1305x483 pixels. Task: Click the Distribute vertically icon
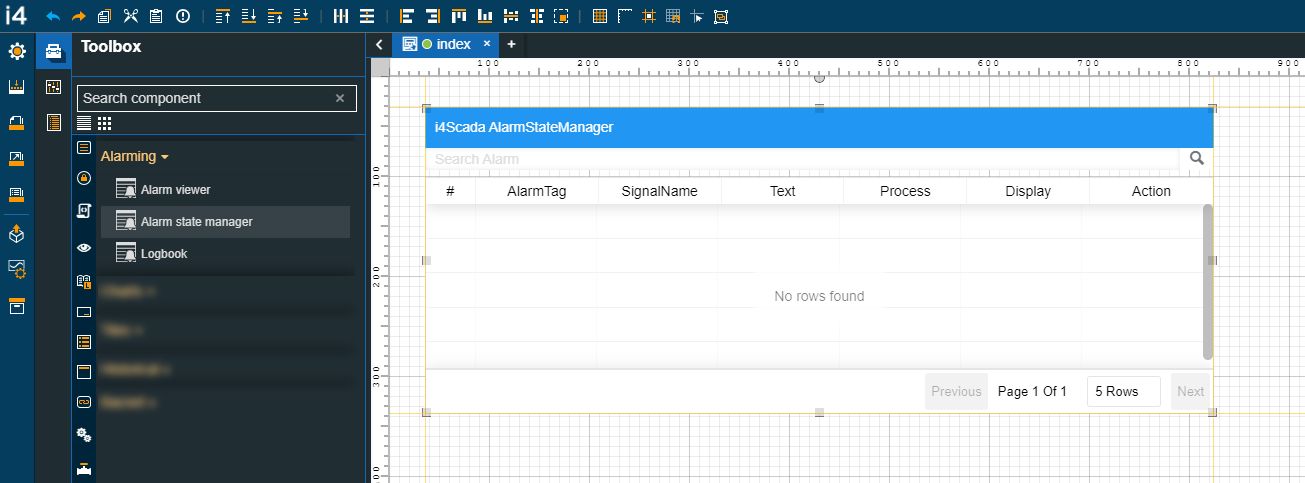[367, 16]
